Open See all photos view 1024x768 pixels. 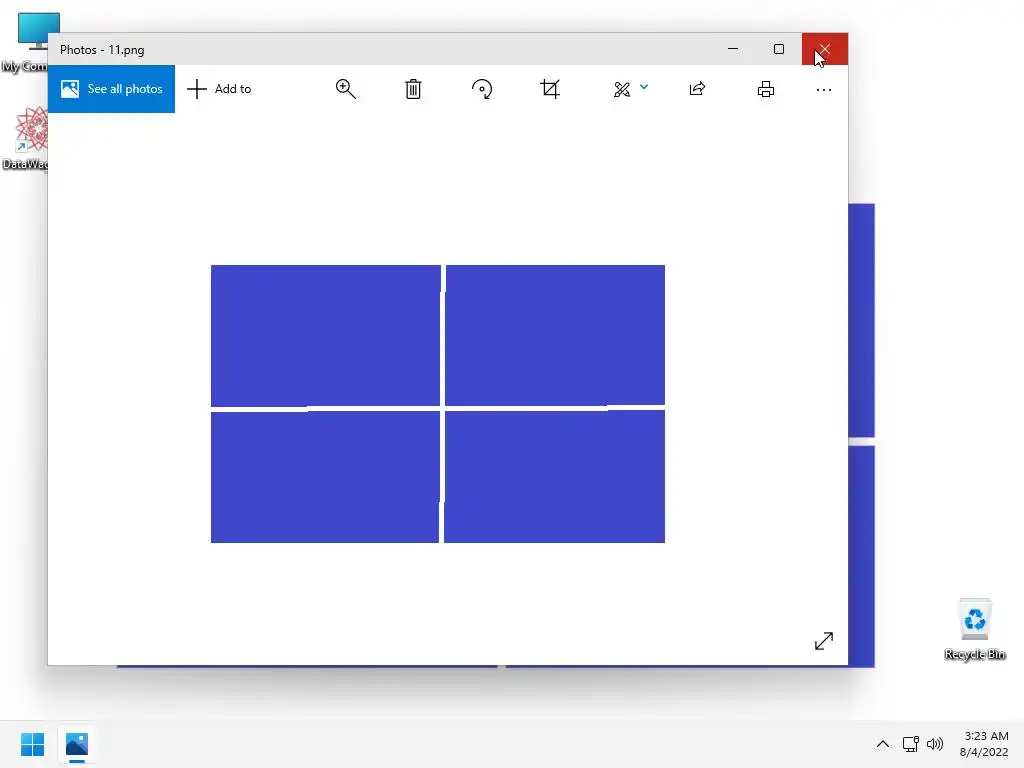click(111, 89)
